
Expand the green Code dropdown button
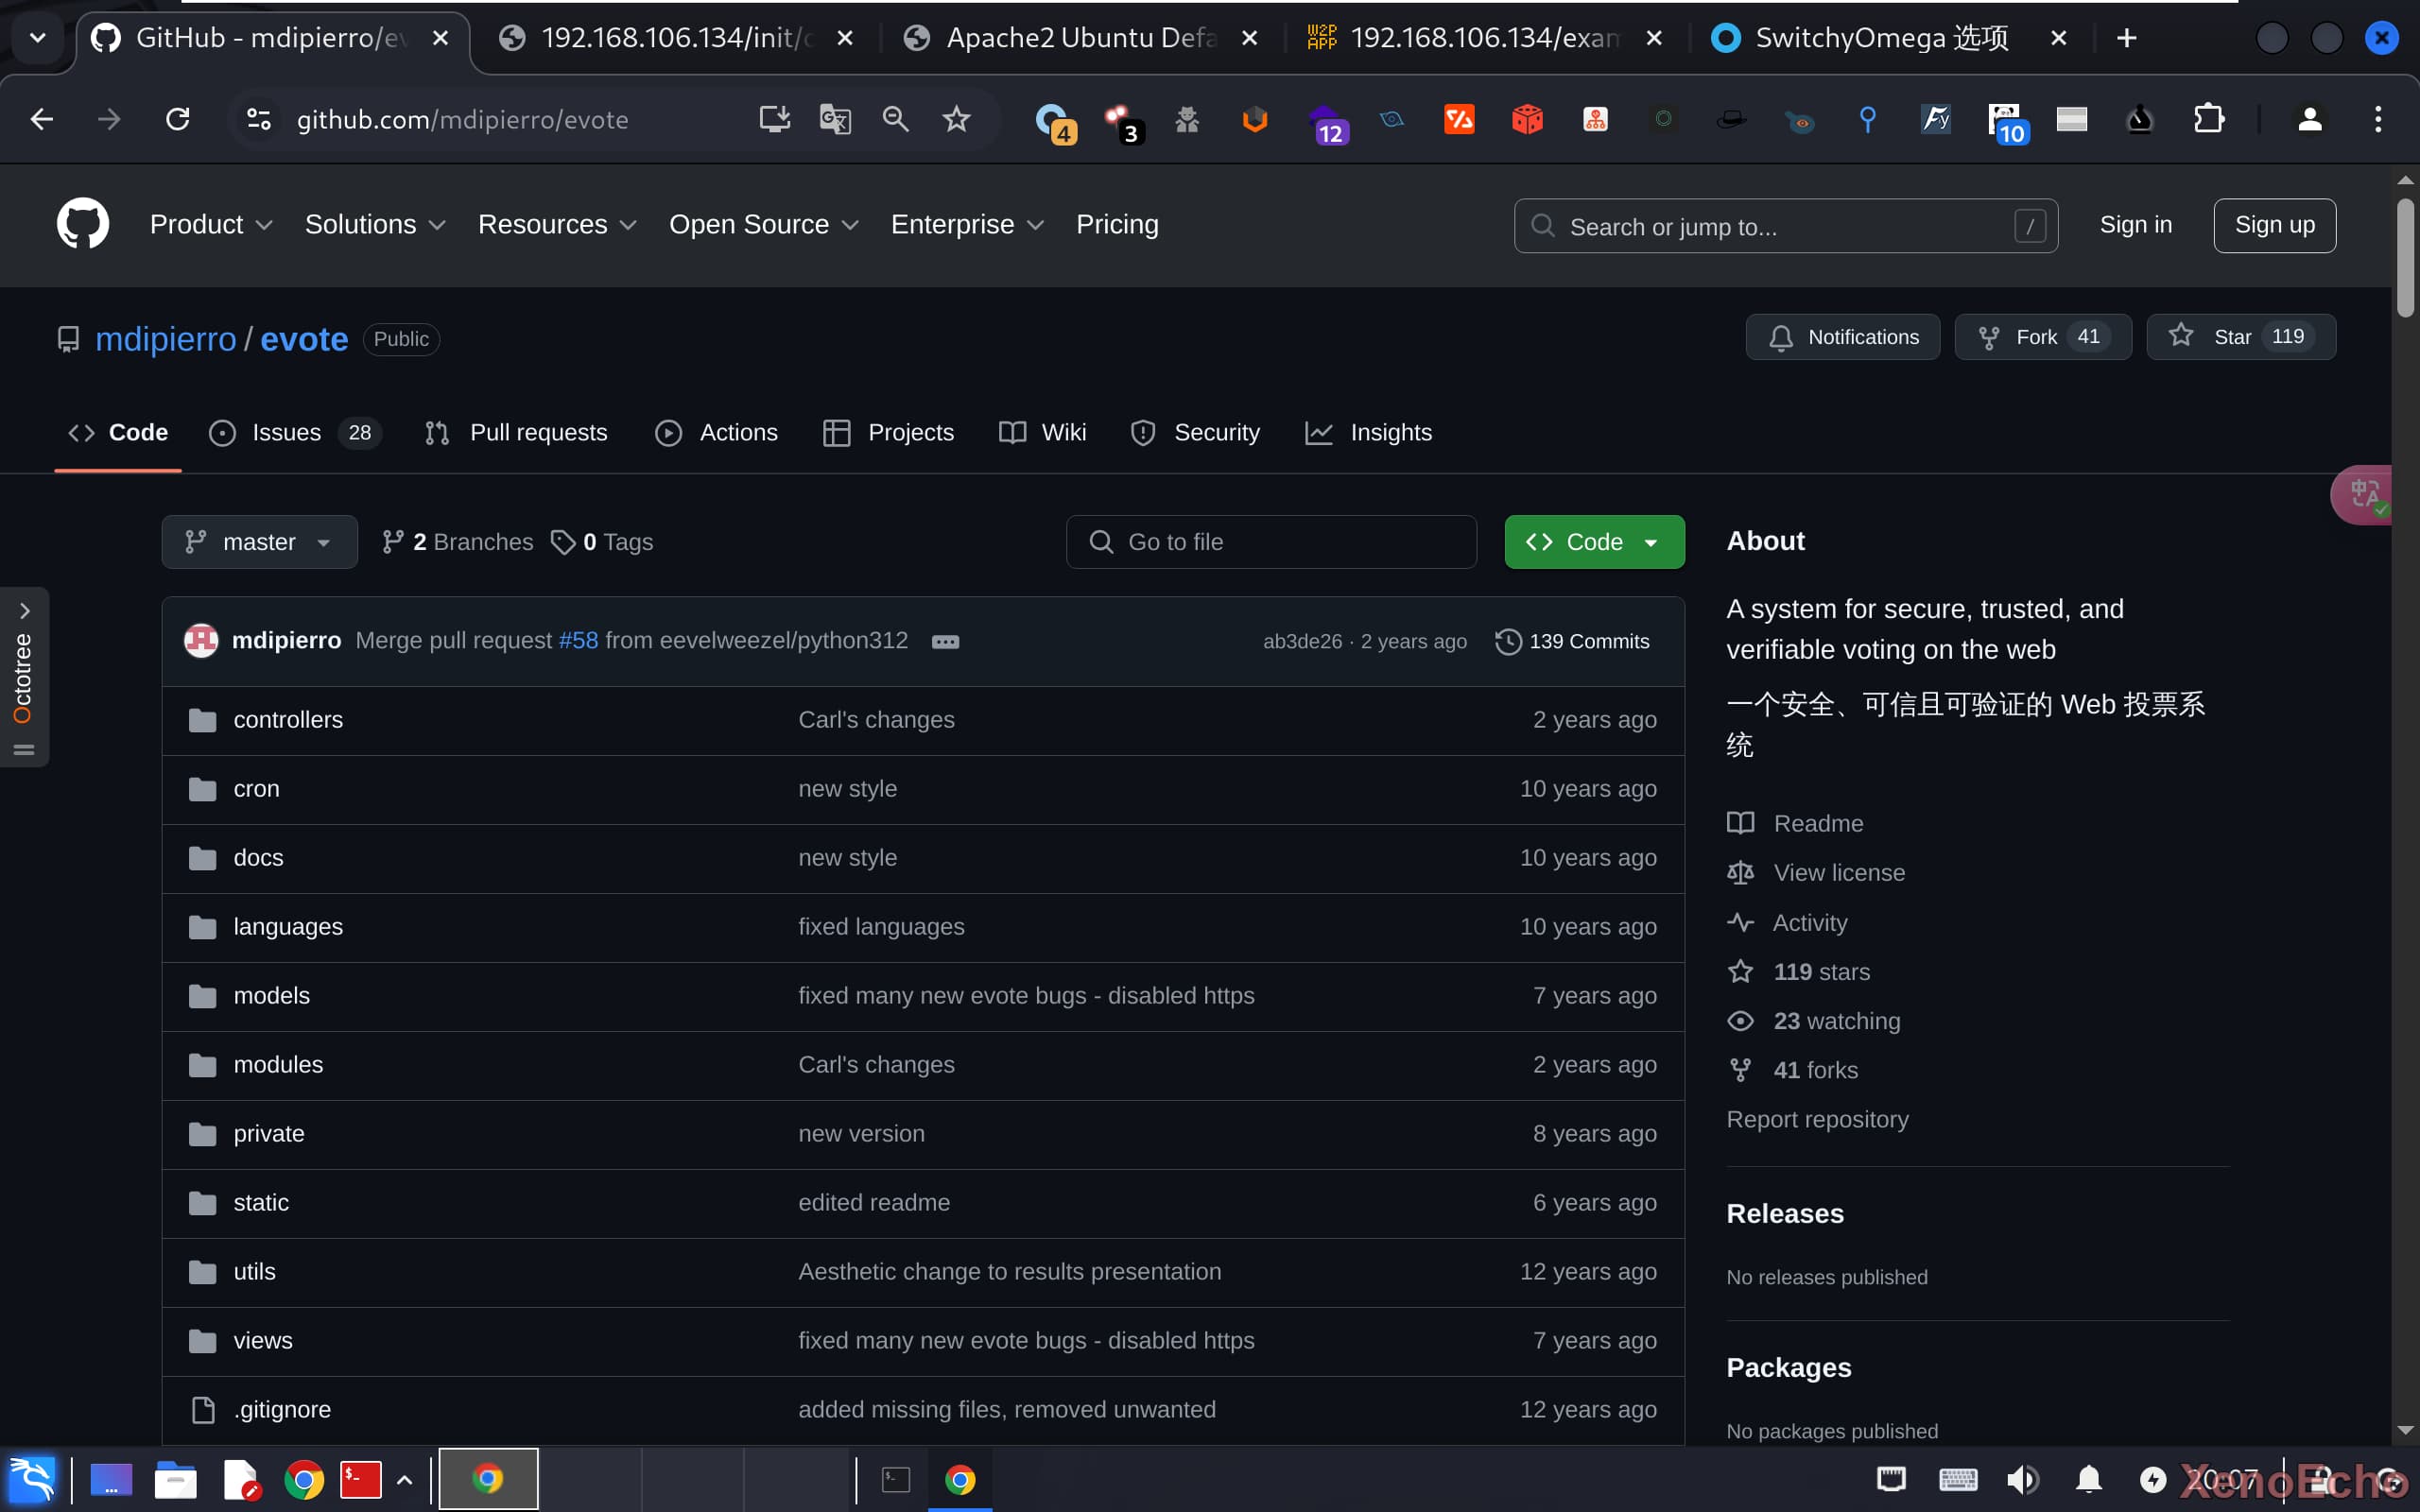[x=1594, y=542]
